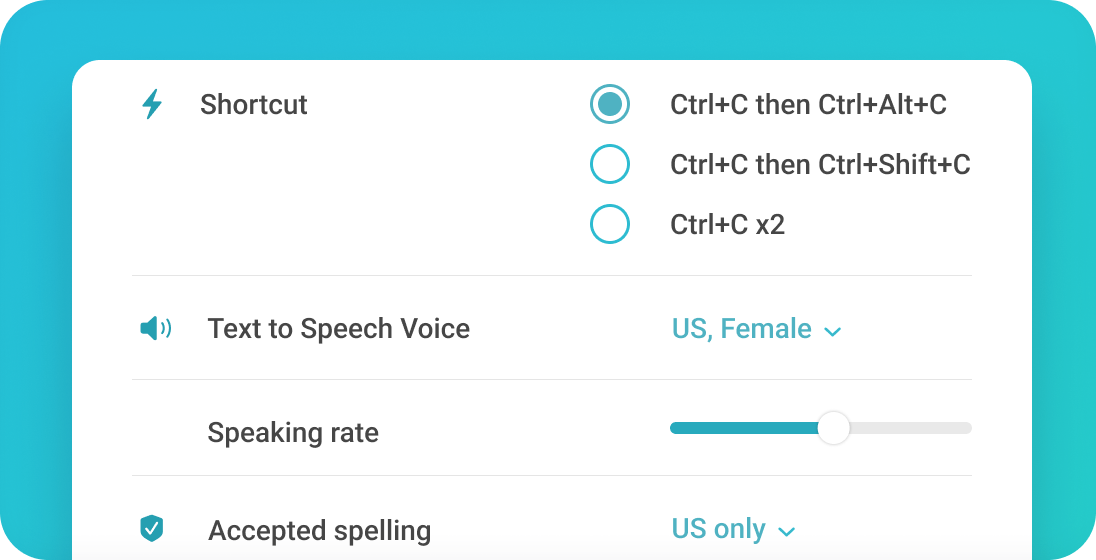Open the US, Female voice dropdown
Image resolution: width=1096 pixels, height=560 pixels.
(x=742, y=329)
